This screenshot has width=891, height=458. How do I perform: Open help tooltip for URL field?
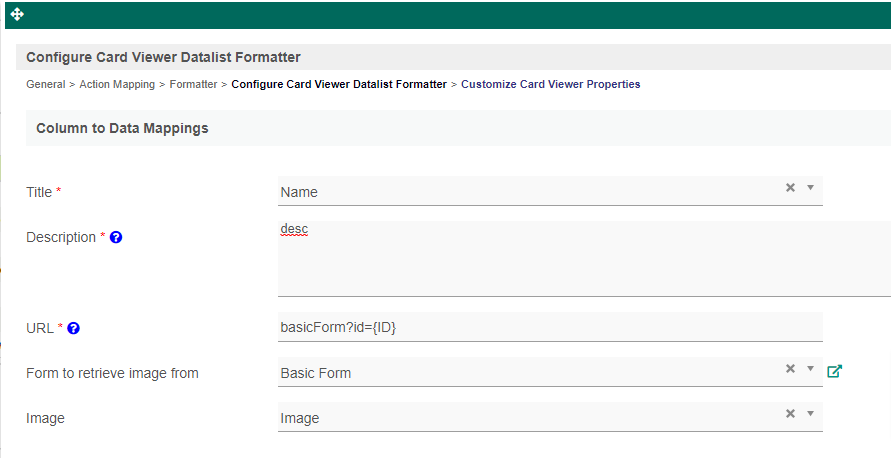(x=74, y=328)
